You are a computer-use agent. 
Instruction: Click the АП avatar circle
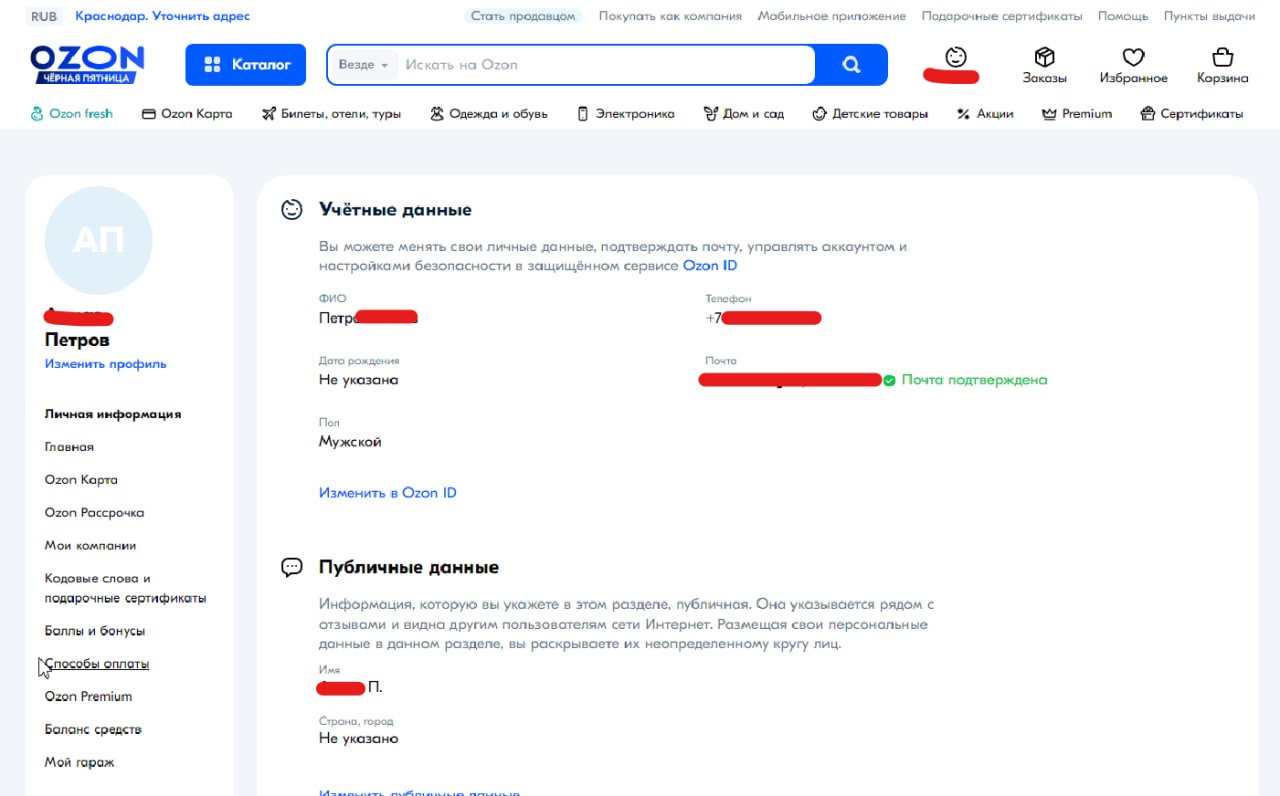click(99, 240)
